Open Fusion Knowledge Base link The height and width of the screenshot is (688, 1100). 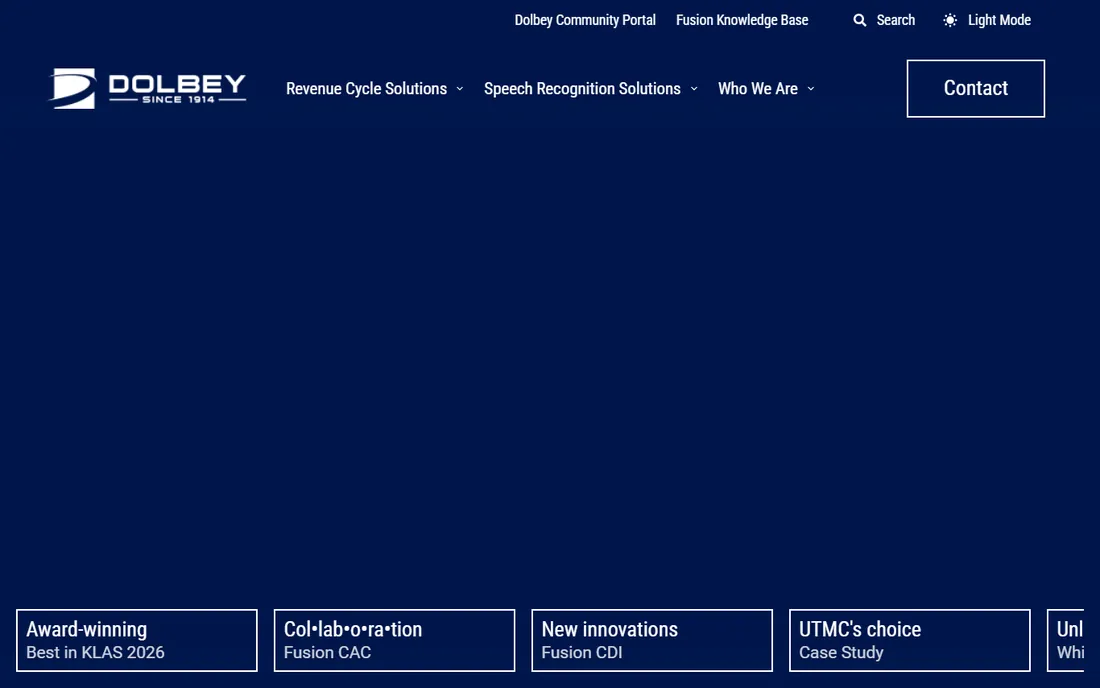(x=742, y=20)
